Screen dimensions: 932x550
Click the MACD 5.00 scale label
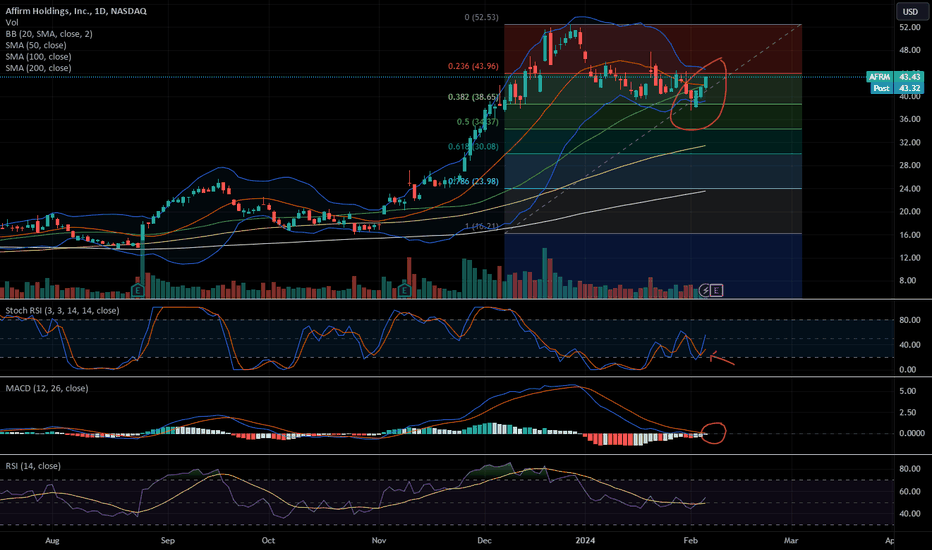click(x=910, y=391)
